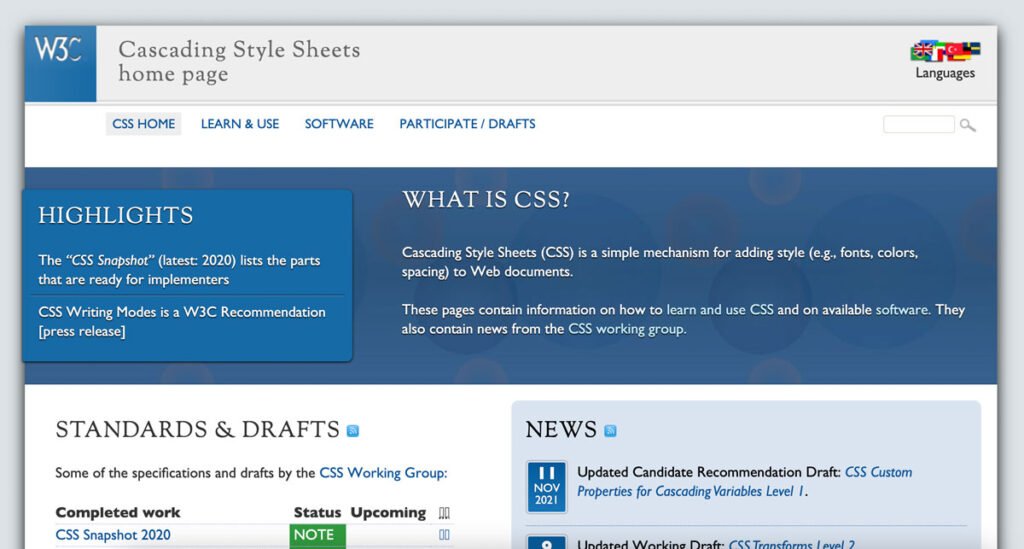This screenshot has width=1024, height=549.
Task: Open the Standards & Drafts RSS feed icon
Action: pyautogui.click(x=353, y=430)
